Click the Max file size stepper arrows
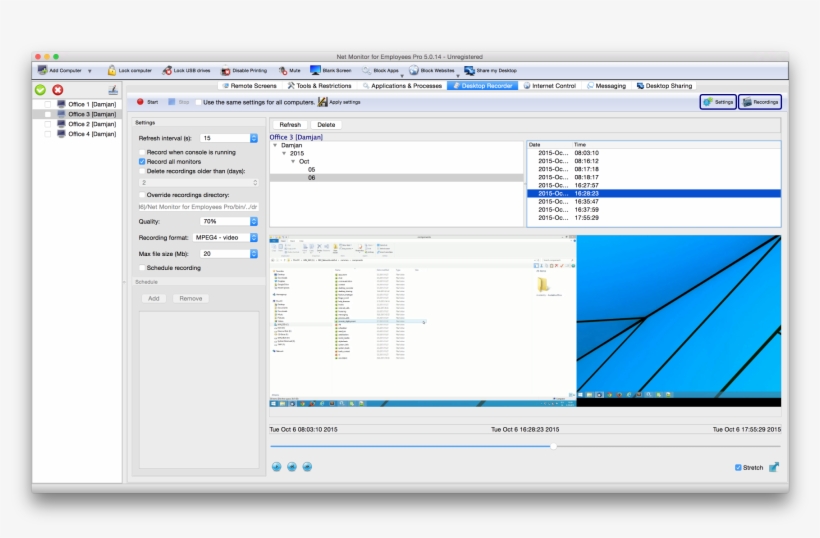 (x=254, y=254)
